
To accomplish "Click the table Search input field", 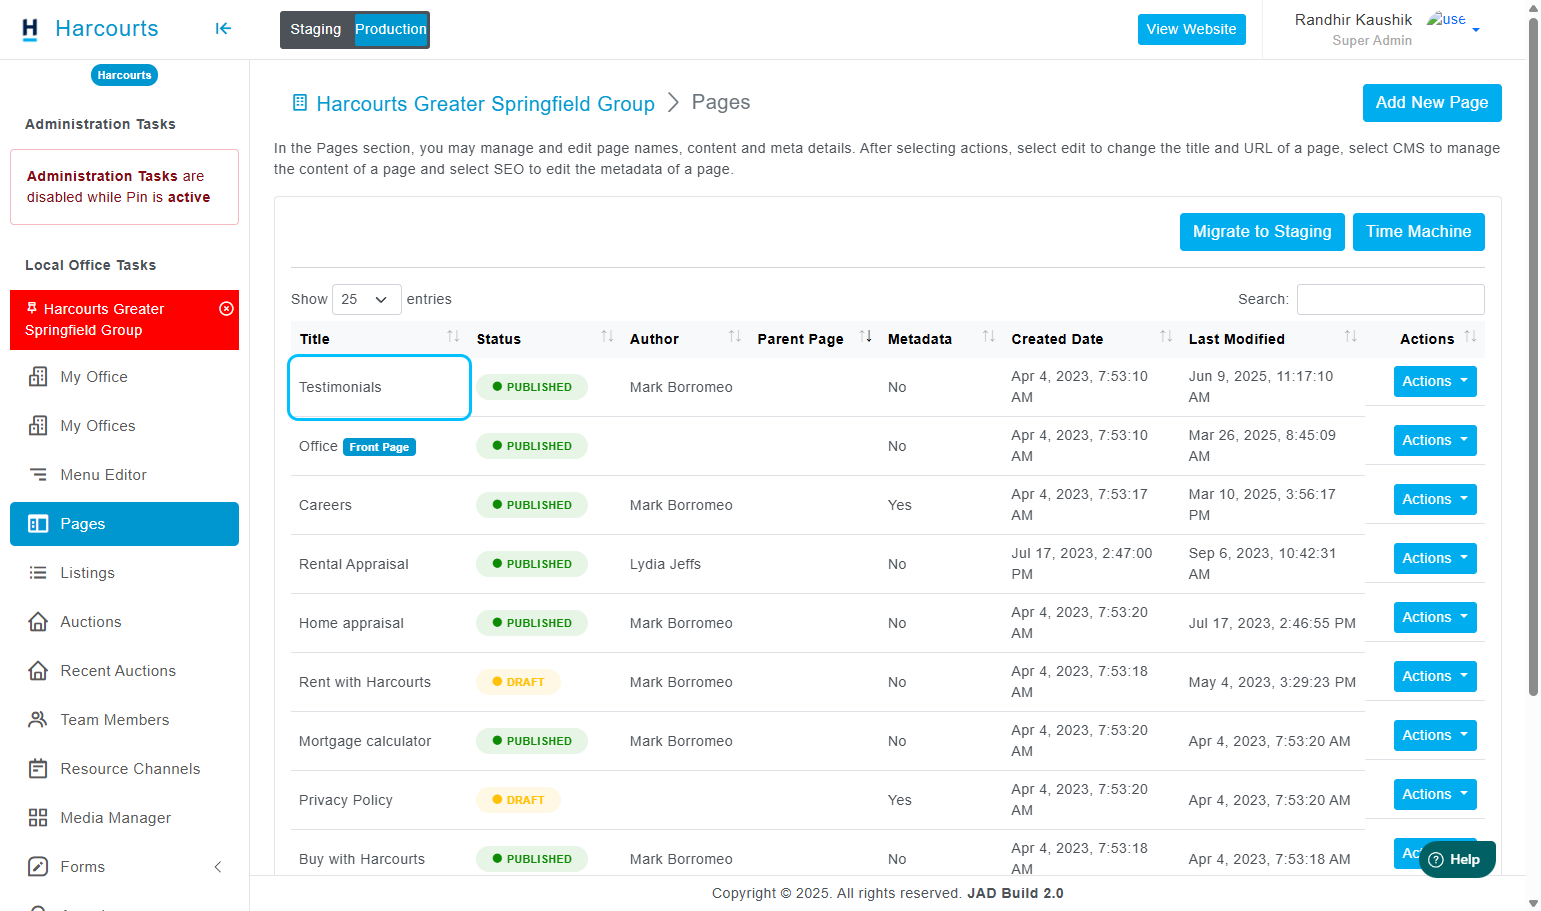I will click(x=1390, y=299).
